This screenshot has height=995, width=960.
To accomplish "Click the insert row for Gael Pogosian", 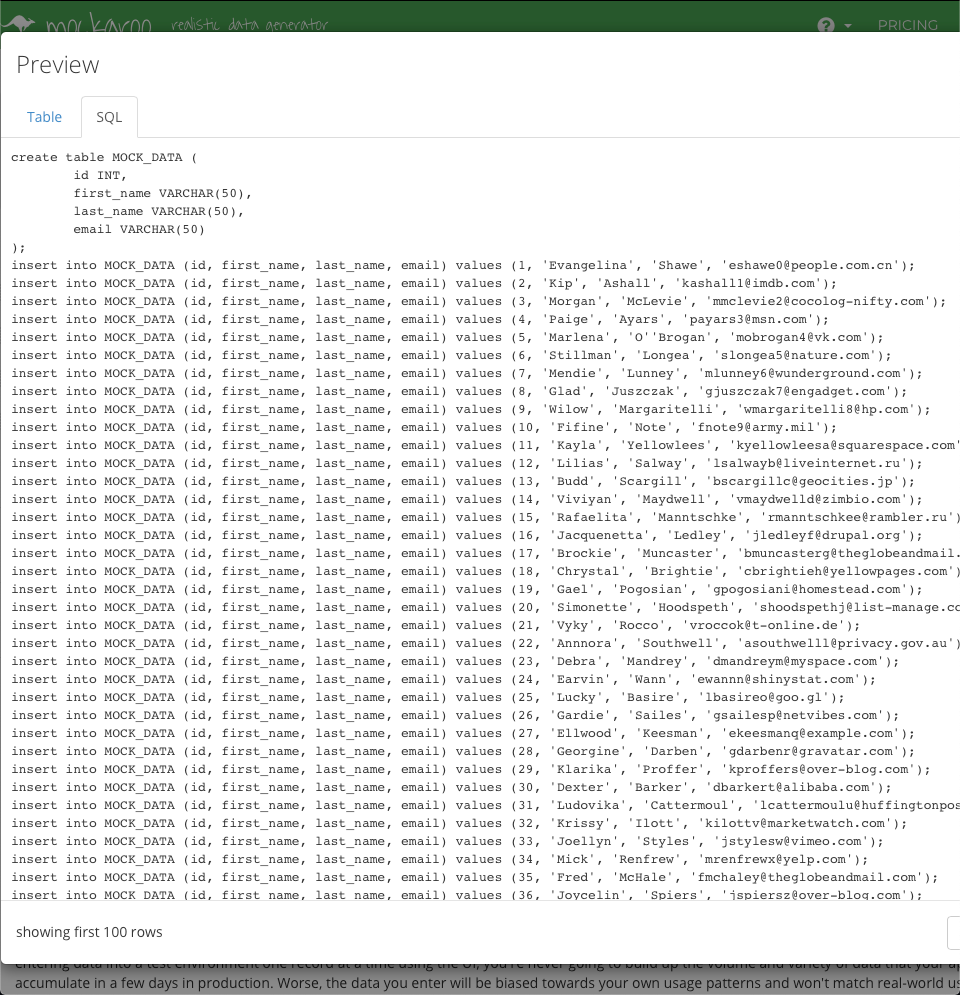I will coord(467,590).
